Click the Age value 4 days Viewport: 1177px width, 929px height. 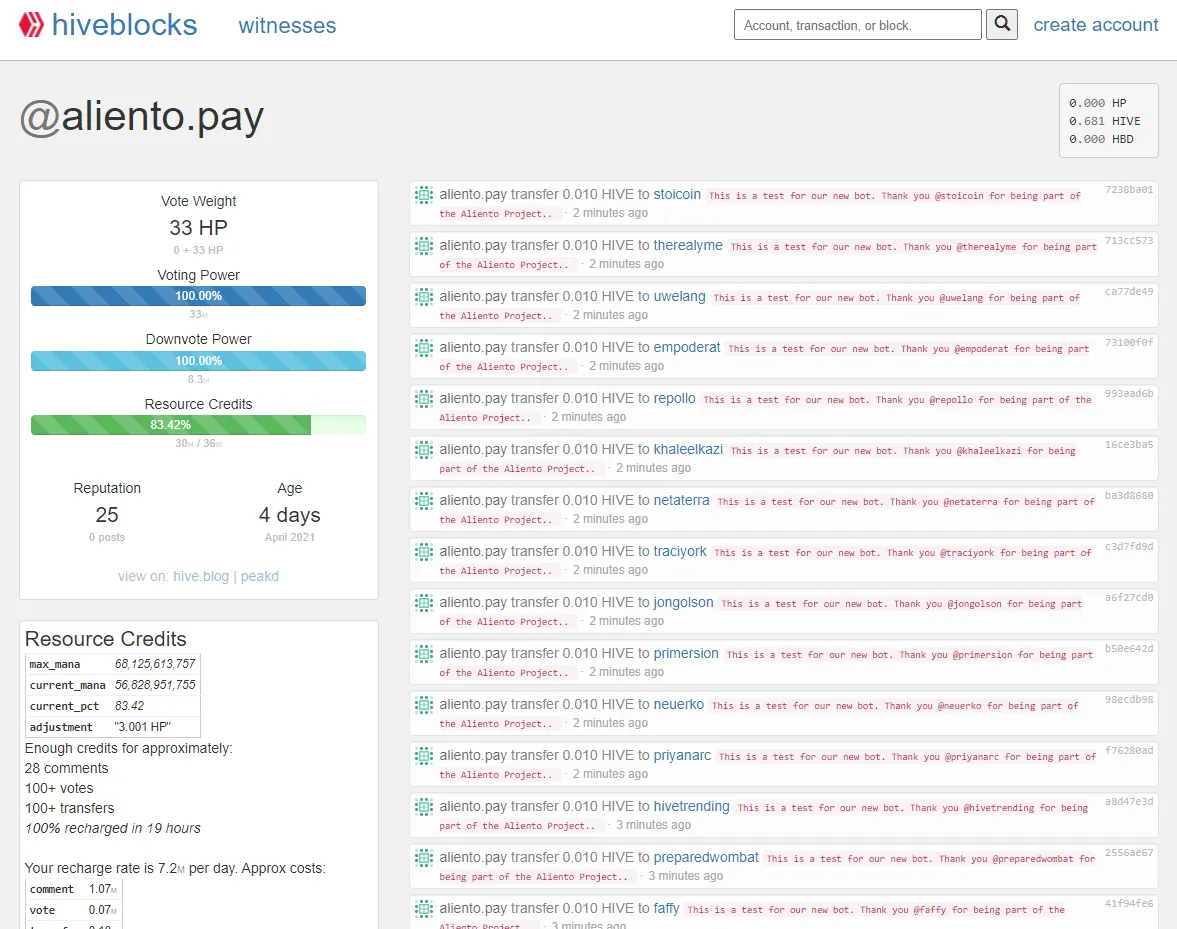pyautogui.click(x=290, y=515)
